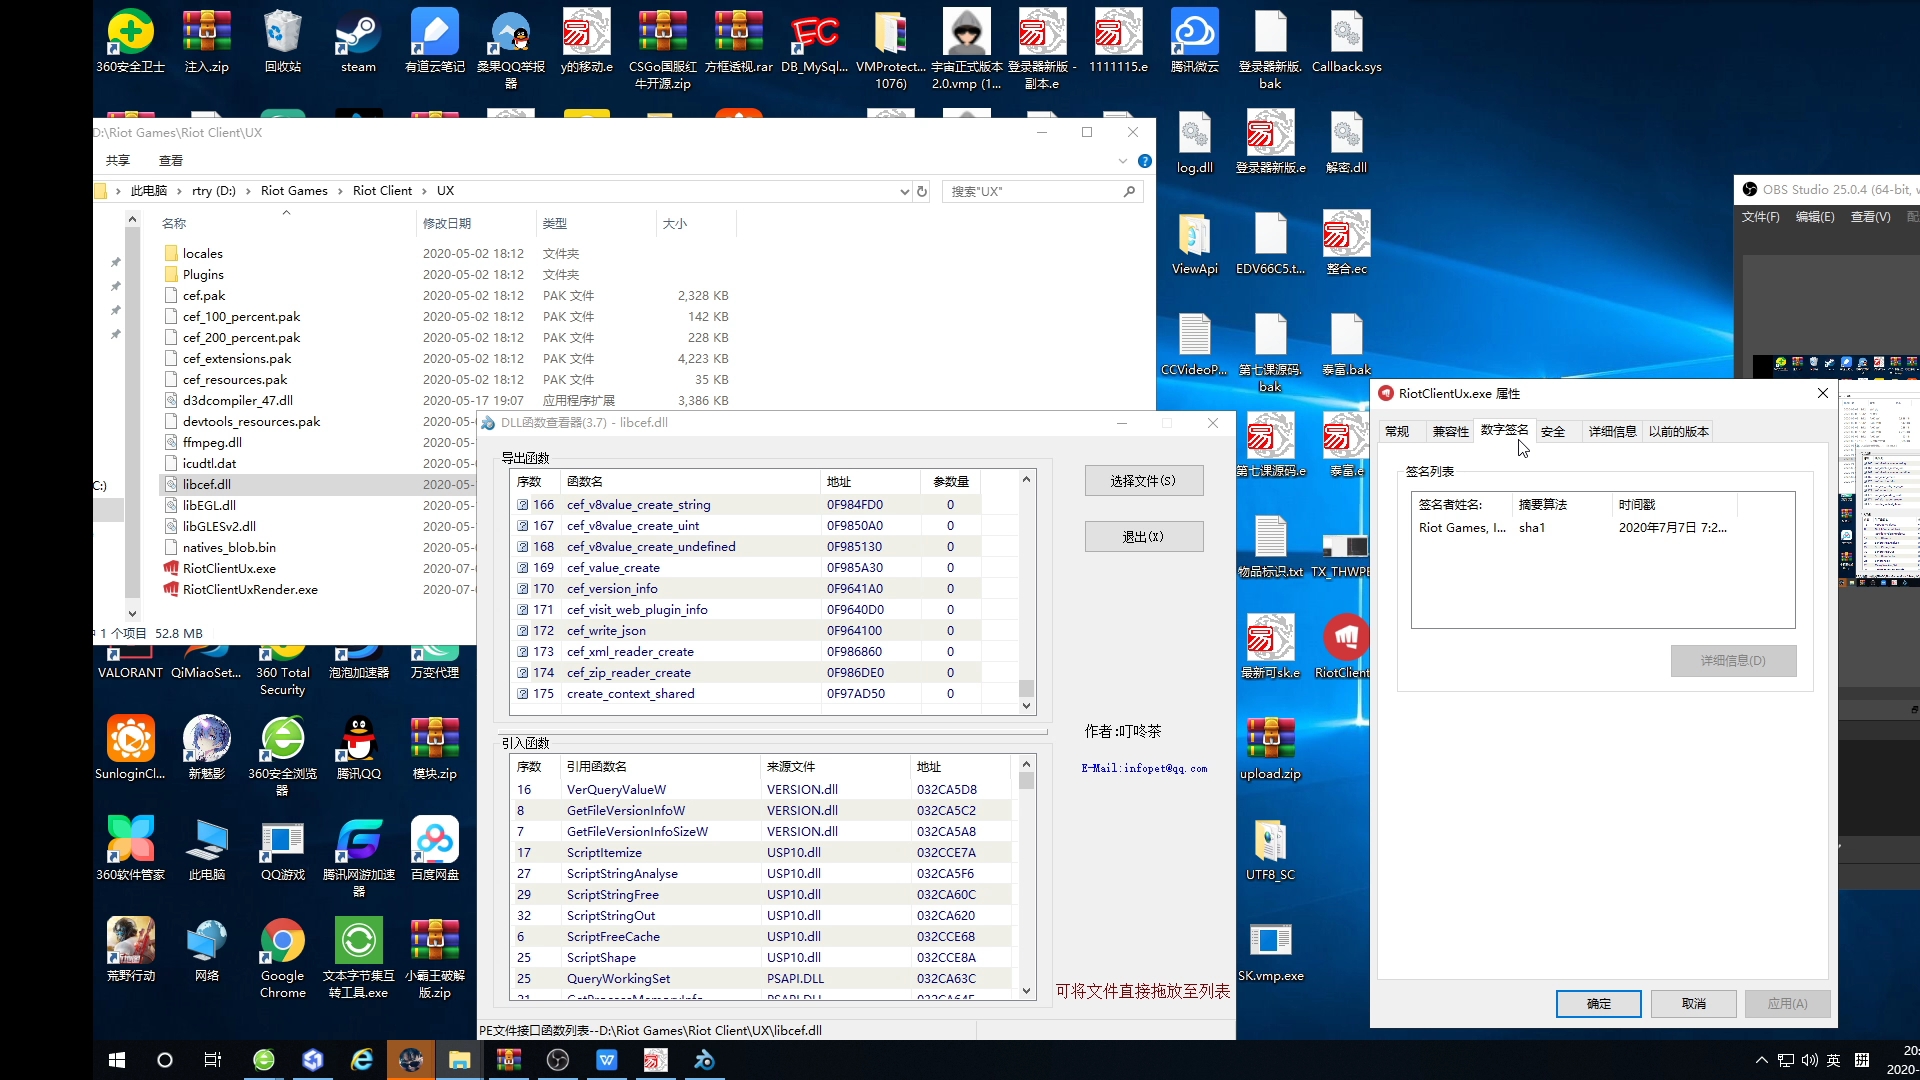Expand the Riot Client breadcrumb arrow

click(424, 191)
